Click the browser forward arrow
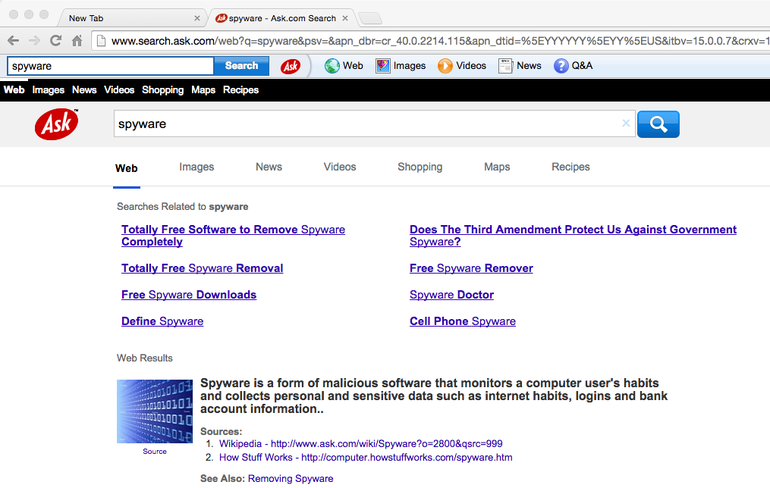This screenshot has height=488, width=770. pyautogui.click(x=34, y=41)
